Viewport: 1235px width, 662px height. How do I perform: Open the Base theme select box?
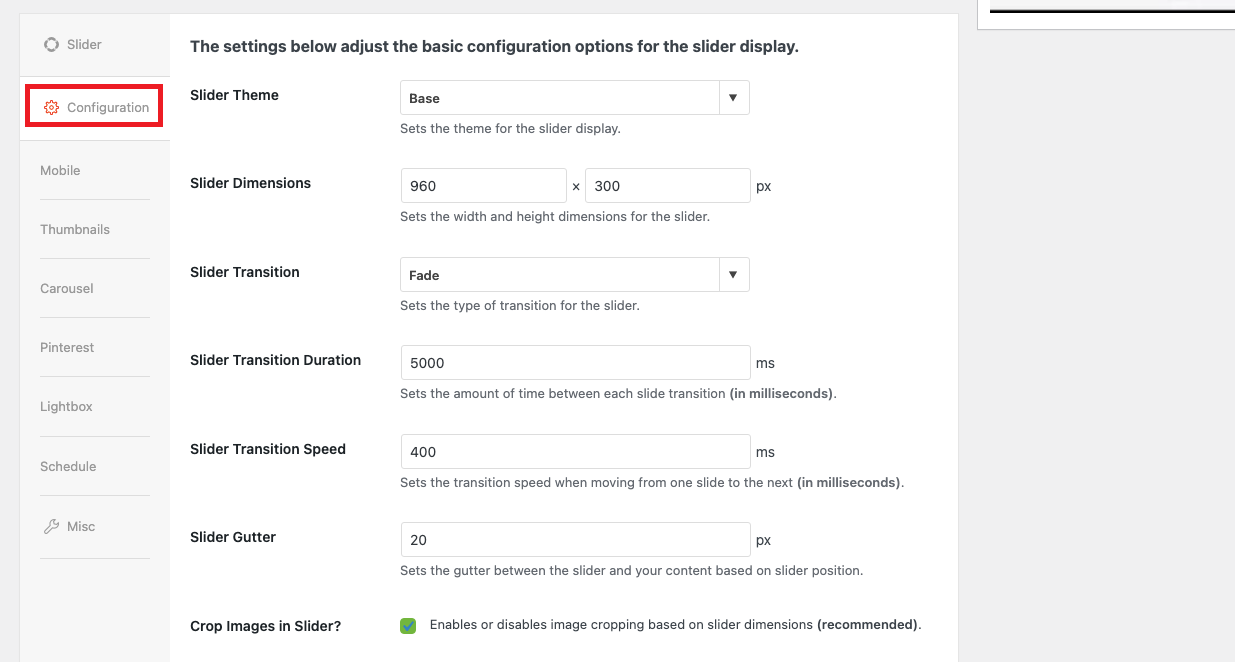[575, 98]
